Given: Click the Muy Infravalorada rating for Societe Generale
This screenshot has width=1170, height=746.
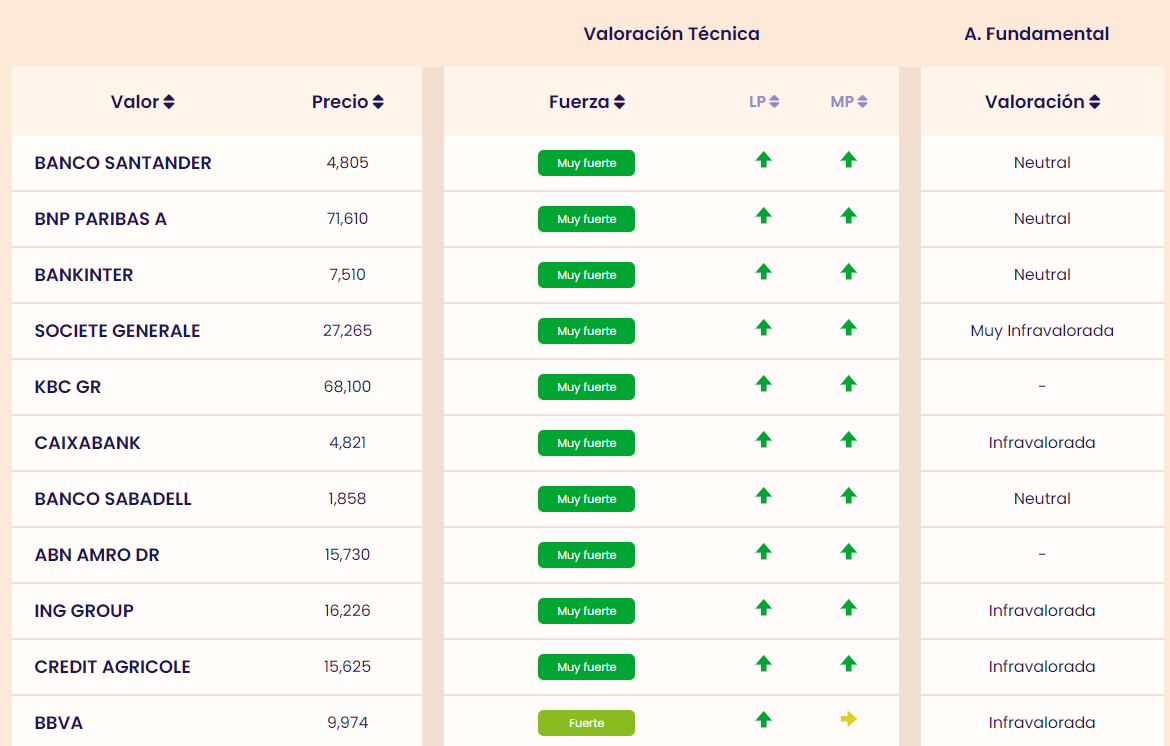Looking at the screenshot, I should 1042,331.
